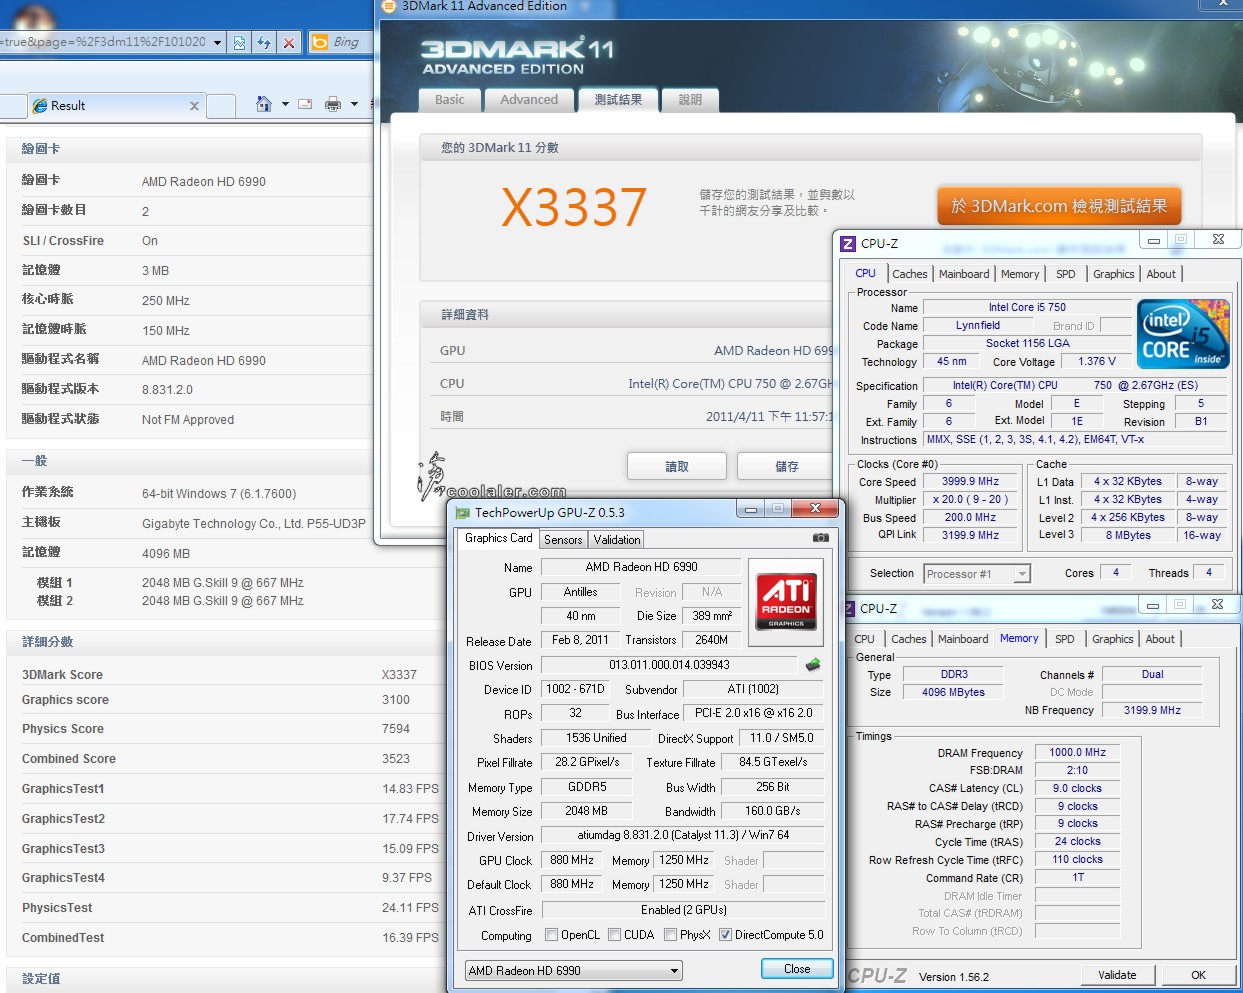Click the Core Speed value '3999.9 MHz'
Image resolution: width=1243 pixels, height=993 pixels.
[970, 481]
